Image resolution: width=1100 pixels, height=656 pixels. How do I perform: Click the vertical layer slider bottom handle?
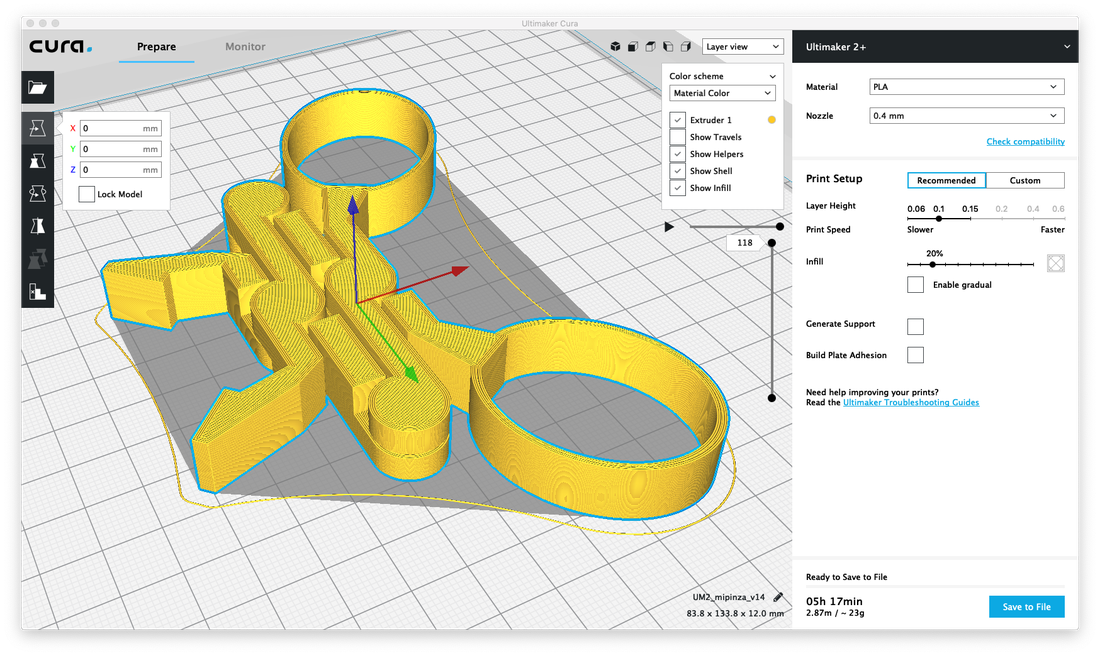pyautogui.click(x=772, y=398)
